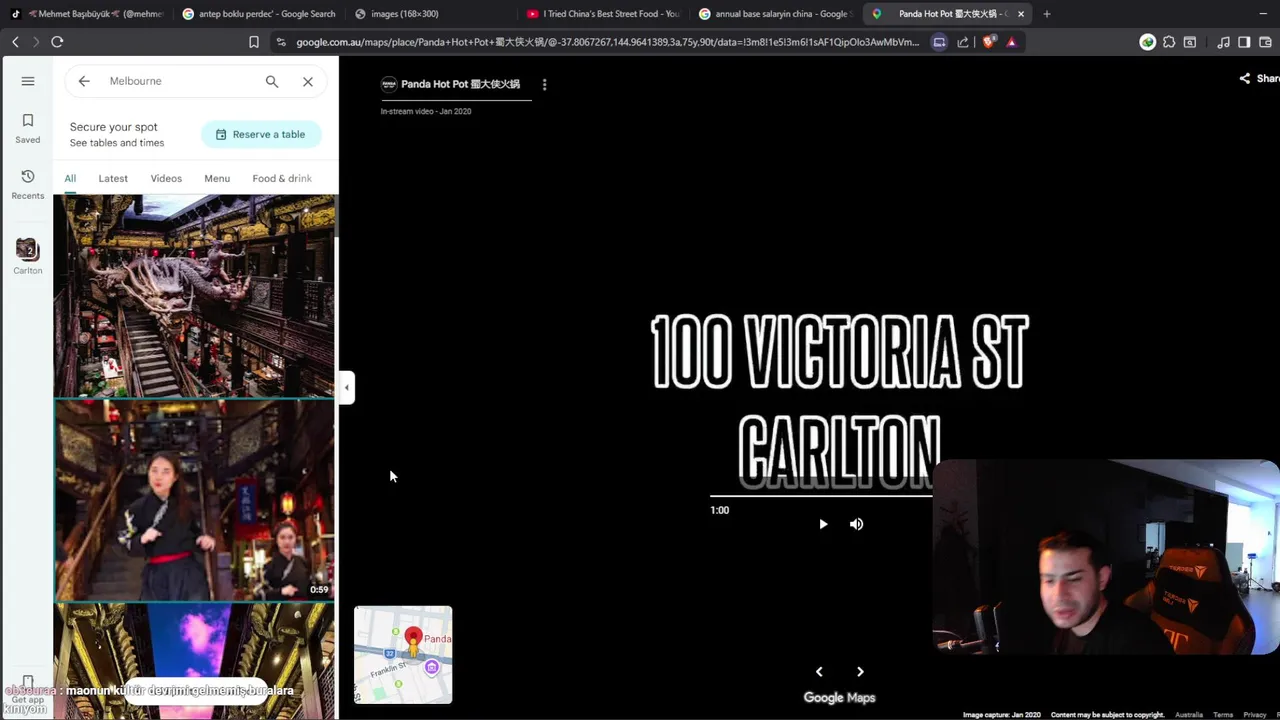Play the in-stream video

(823, 524)
